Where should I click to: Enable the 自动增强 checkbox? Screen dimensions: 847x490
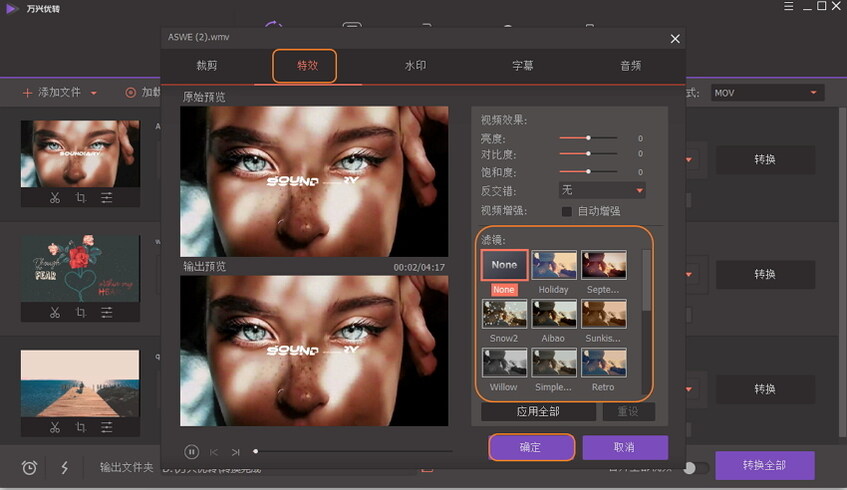click(x=566, y=211)
